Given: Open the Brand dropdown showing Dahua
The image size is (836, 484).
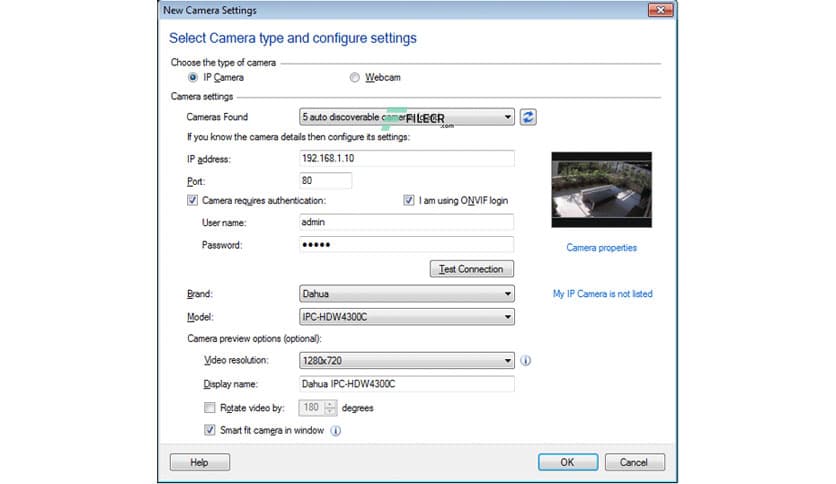Looking at the screenshot, I should point(407,294).
